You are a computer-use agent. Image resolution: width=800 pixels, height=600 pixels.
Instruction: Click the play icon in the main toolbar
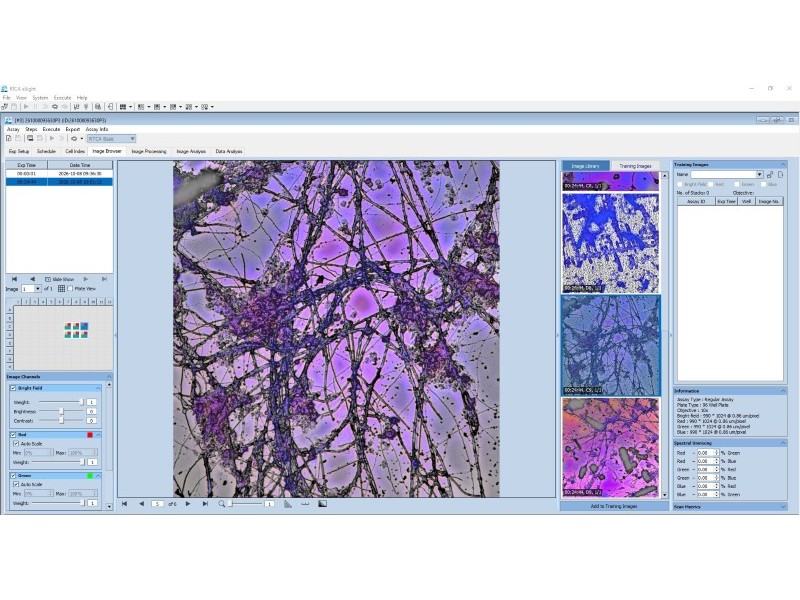pos(26,107)
